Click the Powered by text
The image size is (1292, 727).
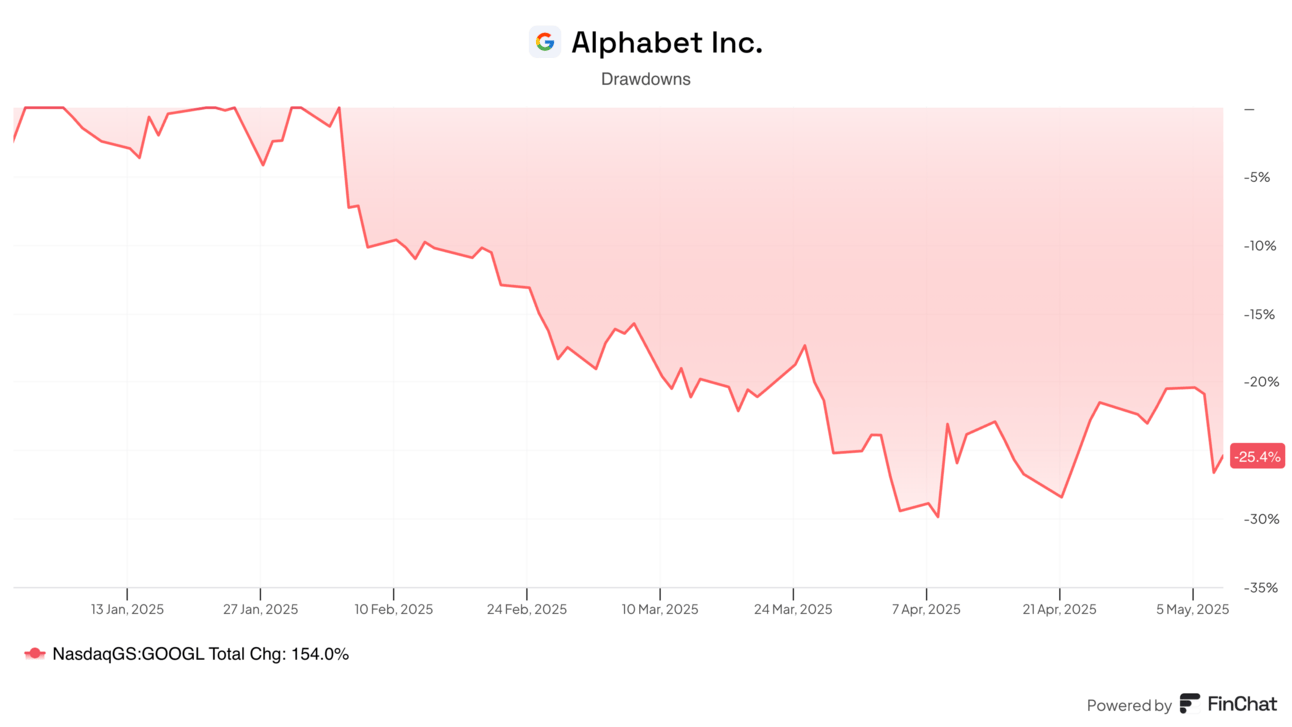[1129, 705]
